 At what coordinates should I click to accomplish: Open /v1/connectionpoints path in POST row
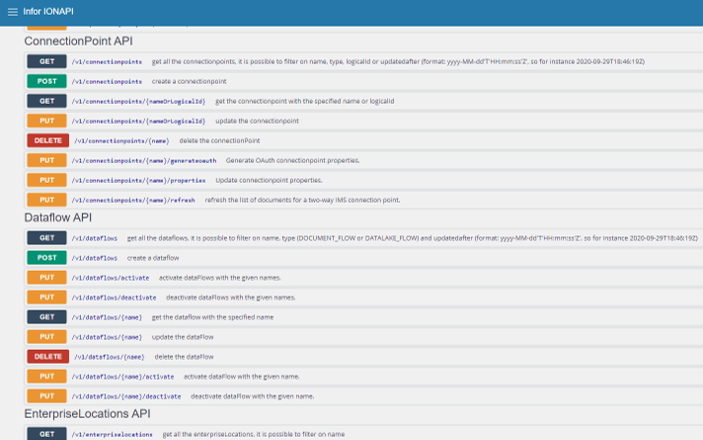click(x=107, y=82)
